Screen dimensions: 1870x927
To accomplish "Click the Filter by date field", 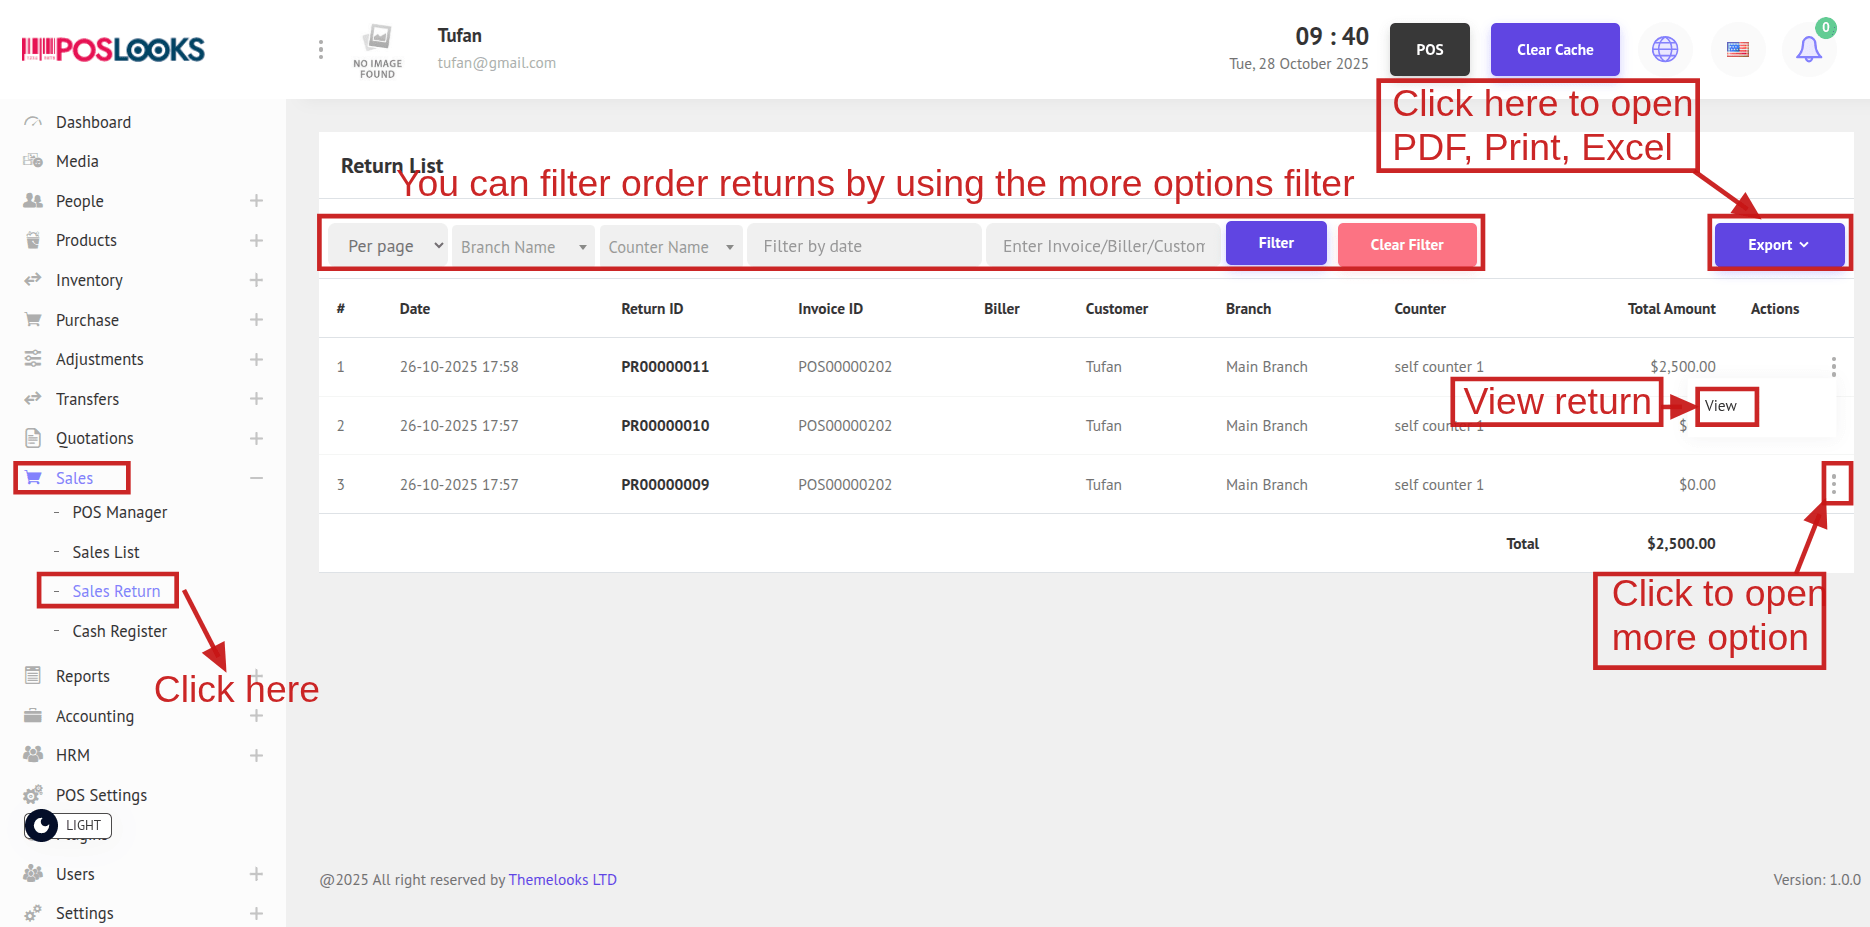I will 864,246.
